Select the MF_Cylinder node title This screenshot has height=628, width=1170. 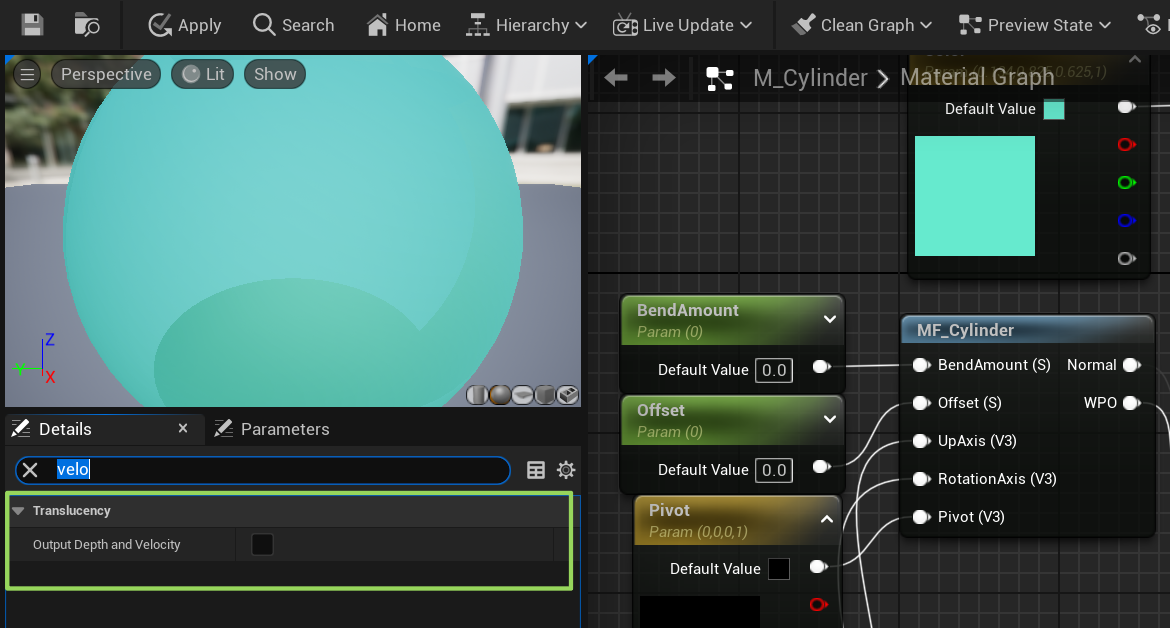tap(965, 330)
